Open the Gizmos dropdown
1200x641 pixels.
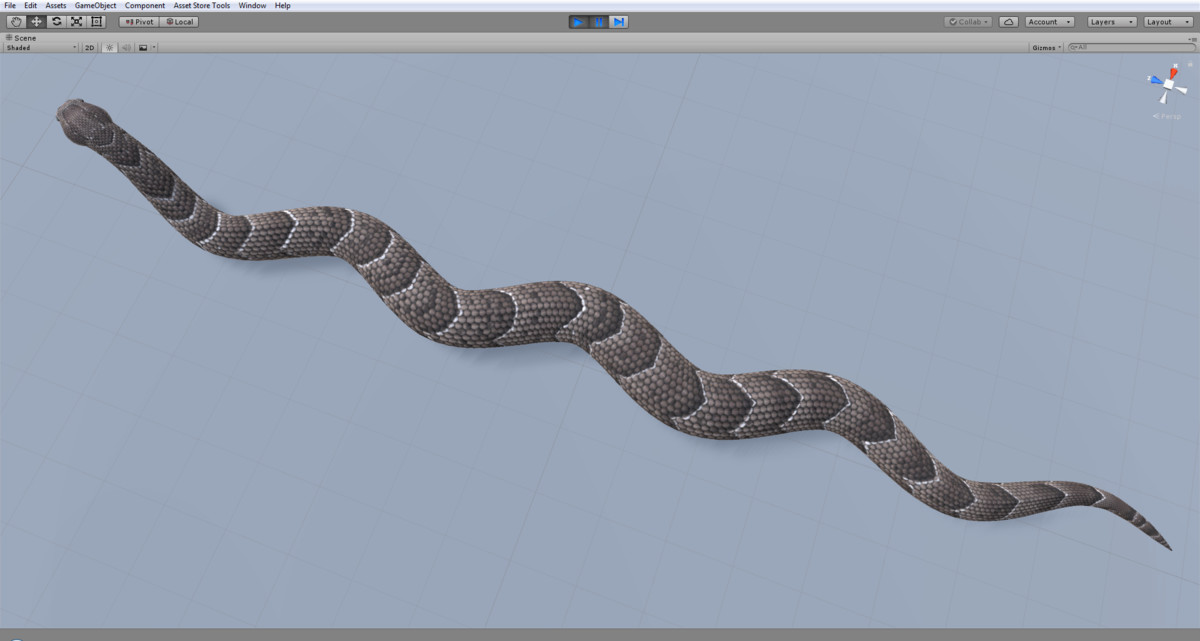point(1044,46)
